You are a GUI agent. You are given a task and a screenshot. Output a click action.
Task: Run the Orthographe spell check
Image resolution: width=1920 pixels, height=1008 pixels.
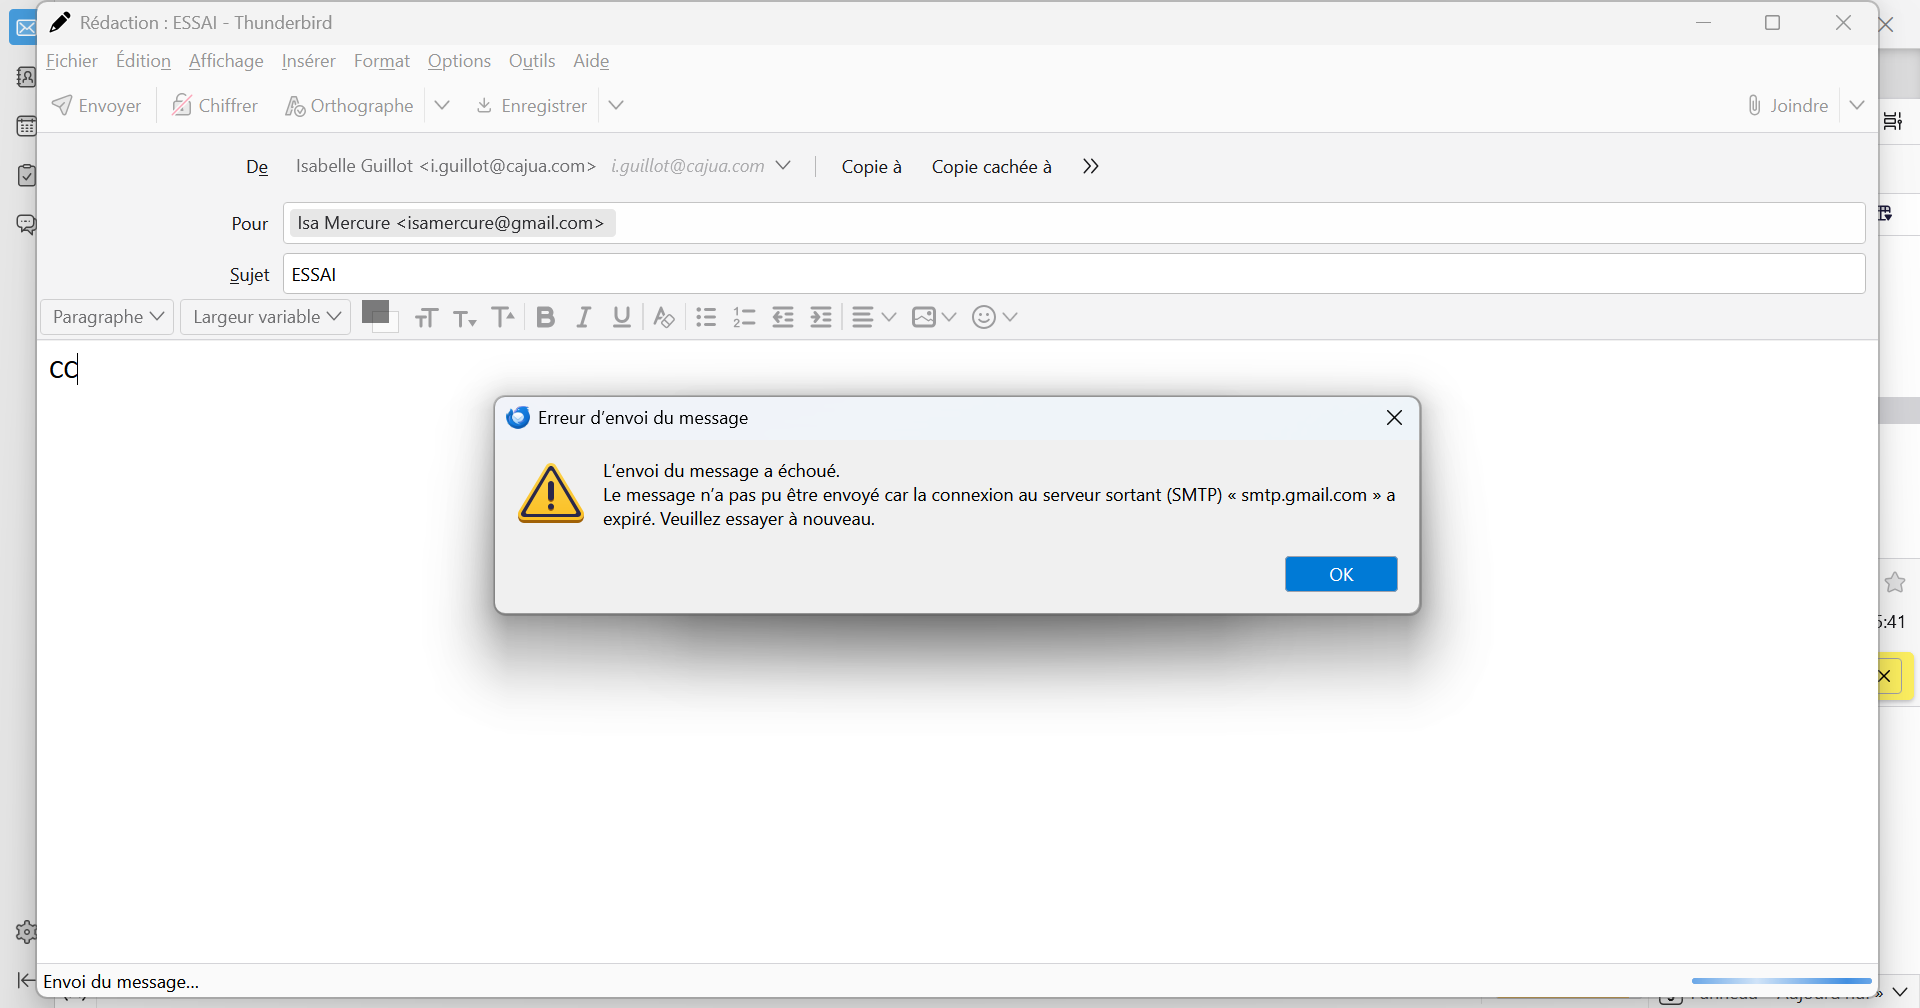pyautogui.click(x=349, y=105)
